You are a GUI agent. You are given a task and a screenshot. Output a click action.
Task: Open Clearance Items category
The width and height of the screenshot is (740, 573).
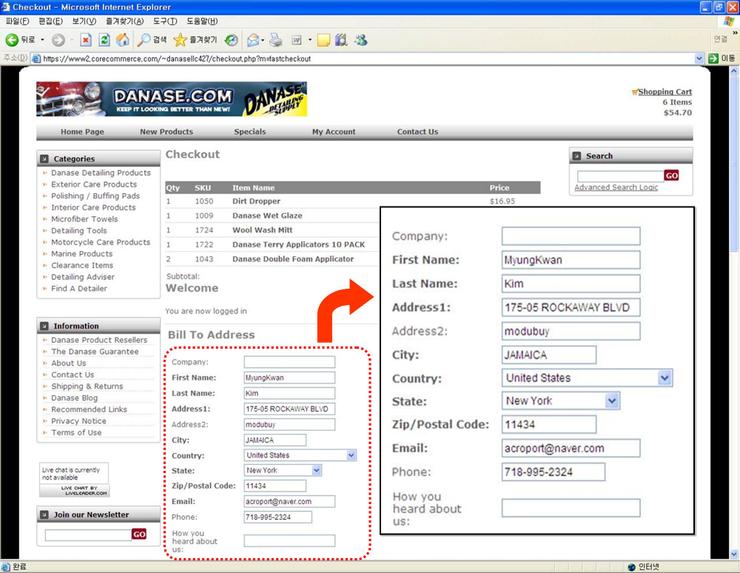[82, 265]
